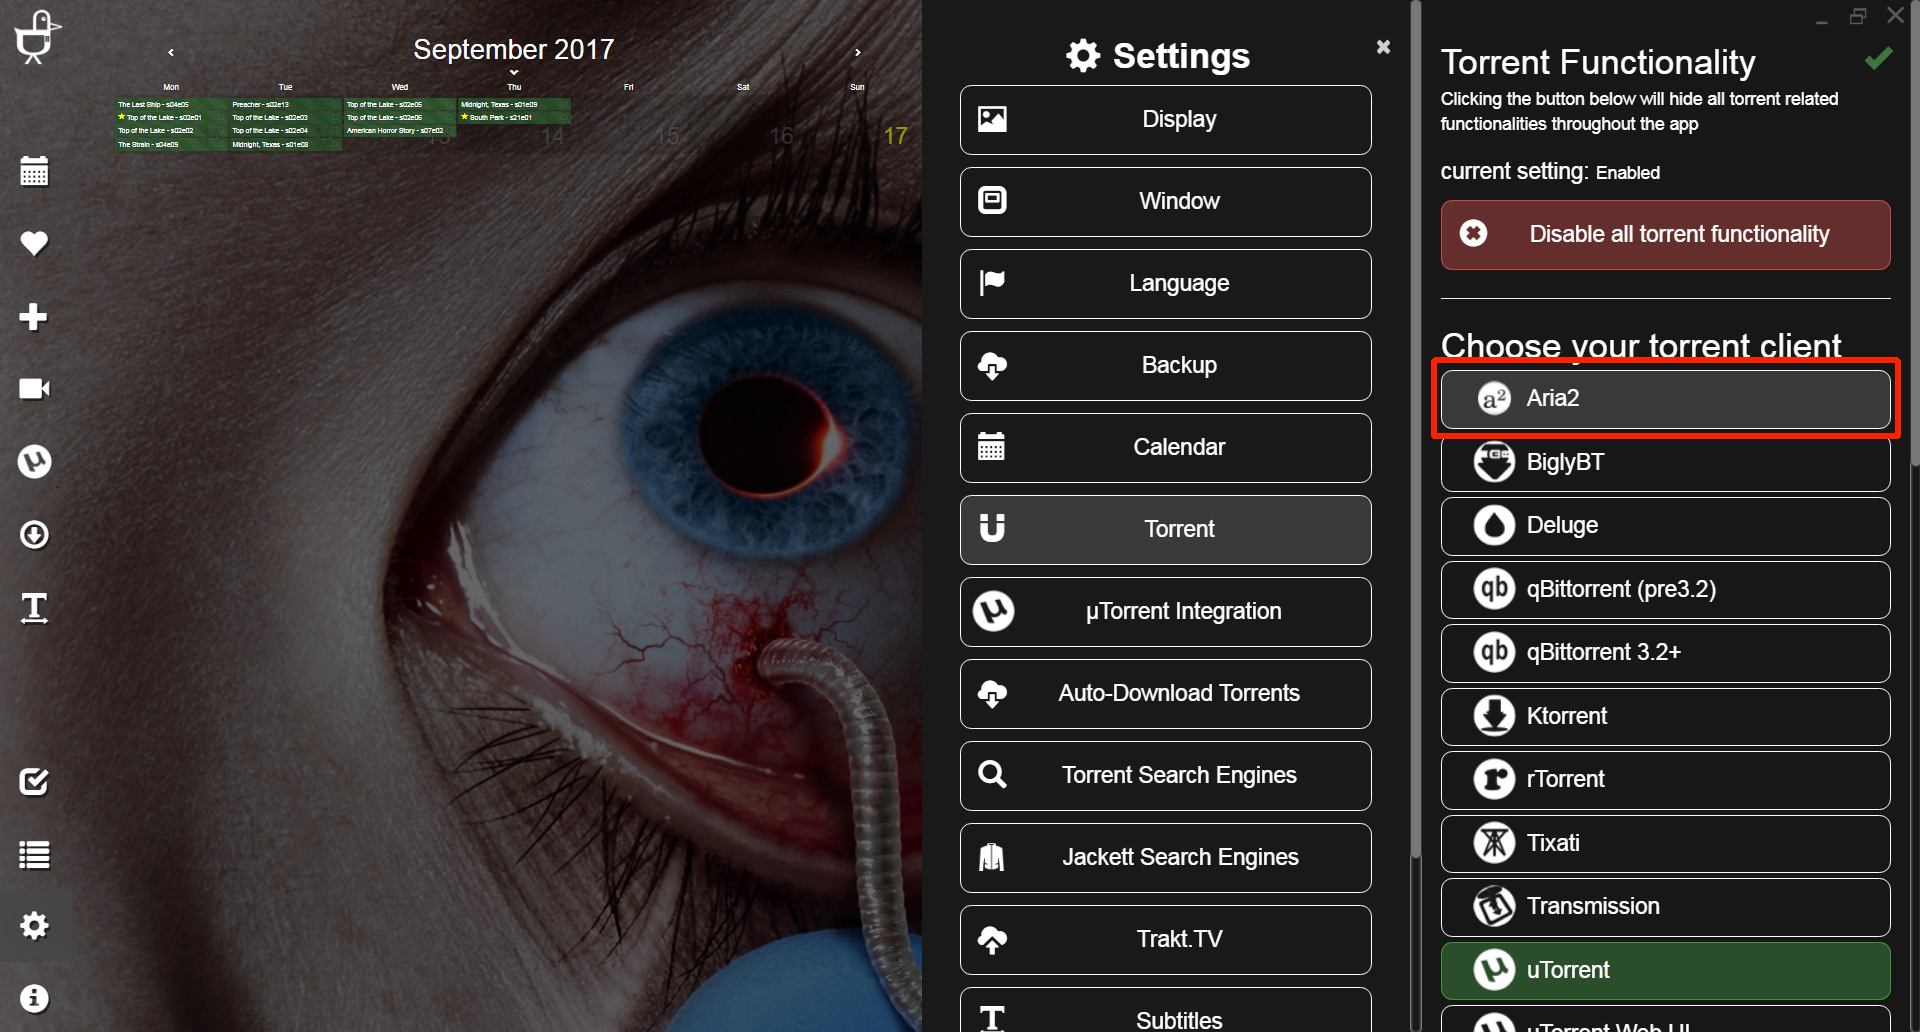Open the video camera sidebar icon
Image resolution: width=1920 pixels, height=1032 pixels.
tap(34, 389)
